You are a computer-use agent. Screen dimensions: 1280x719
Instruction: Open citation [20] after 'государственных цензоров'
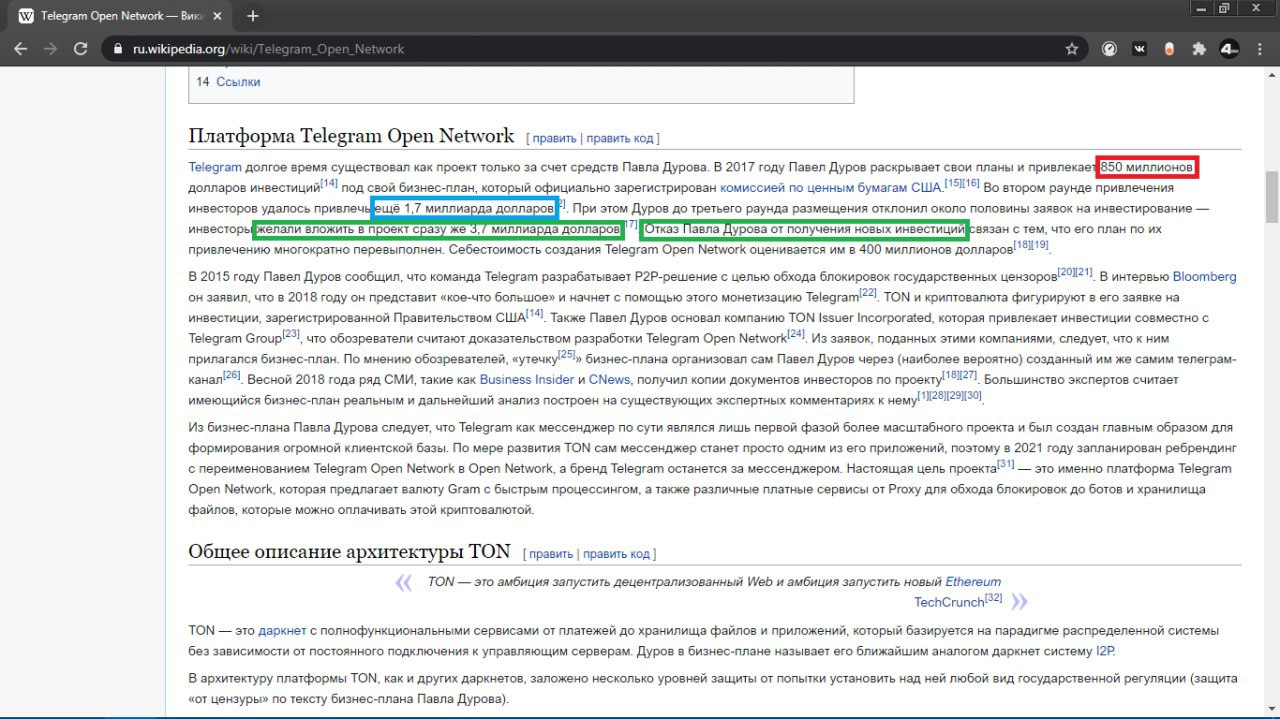coord(1066,272)
